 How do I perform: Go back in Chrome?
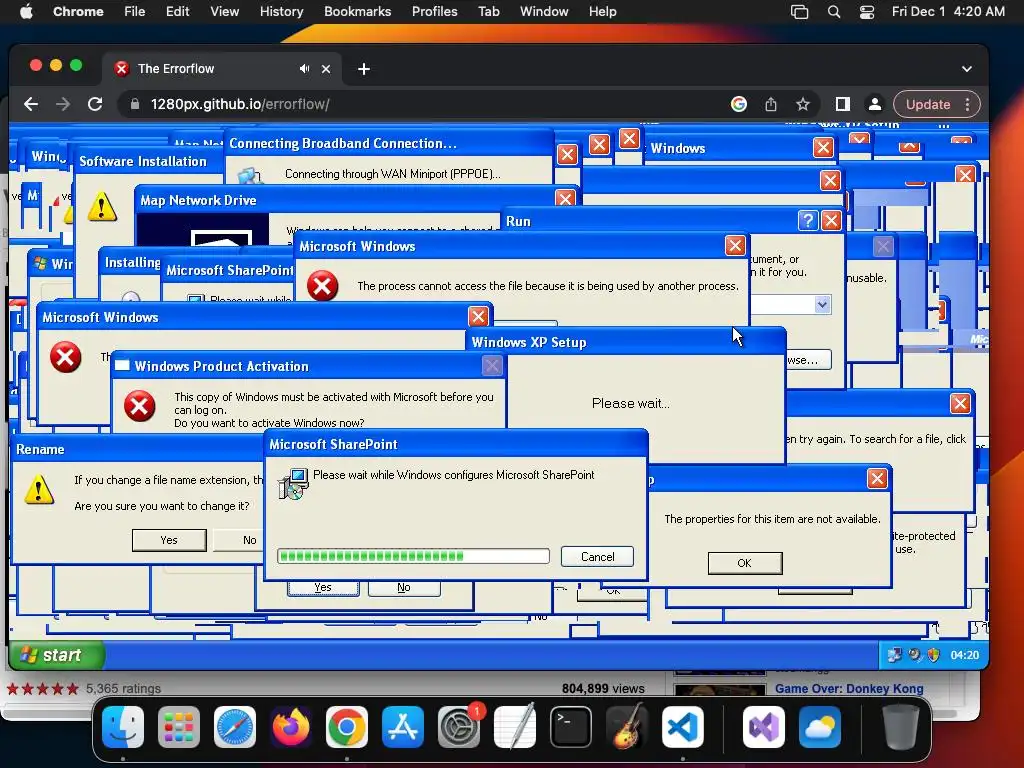[31, 104]
